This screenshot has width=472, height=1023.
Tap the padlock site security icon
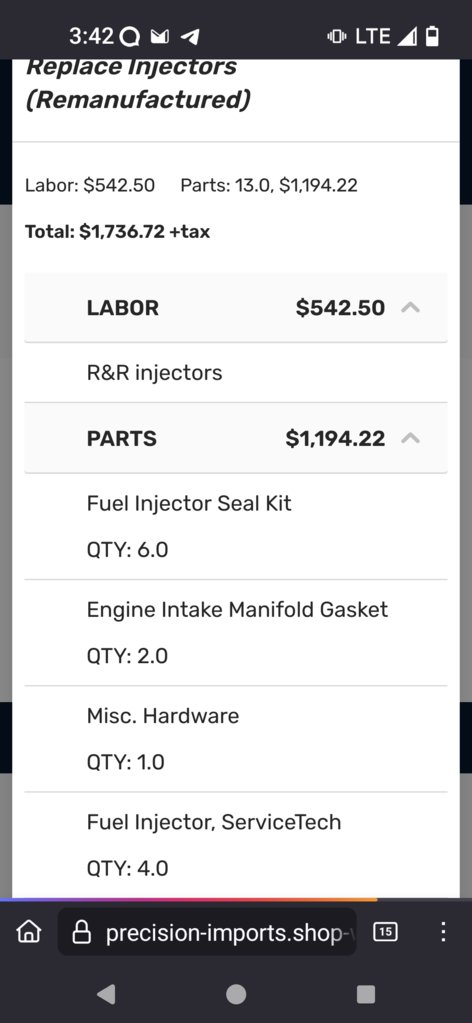(x=82, y=933)
